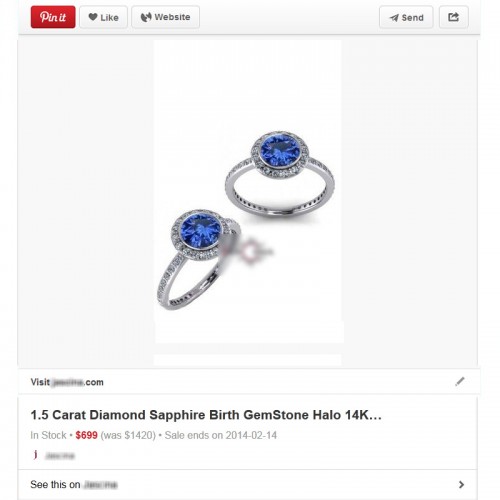Click the $699 sale price
The image size is (500, 500).
[x=87, y=435]
